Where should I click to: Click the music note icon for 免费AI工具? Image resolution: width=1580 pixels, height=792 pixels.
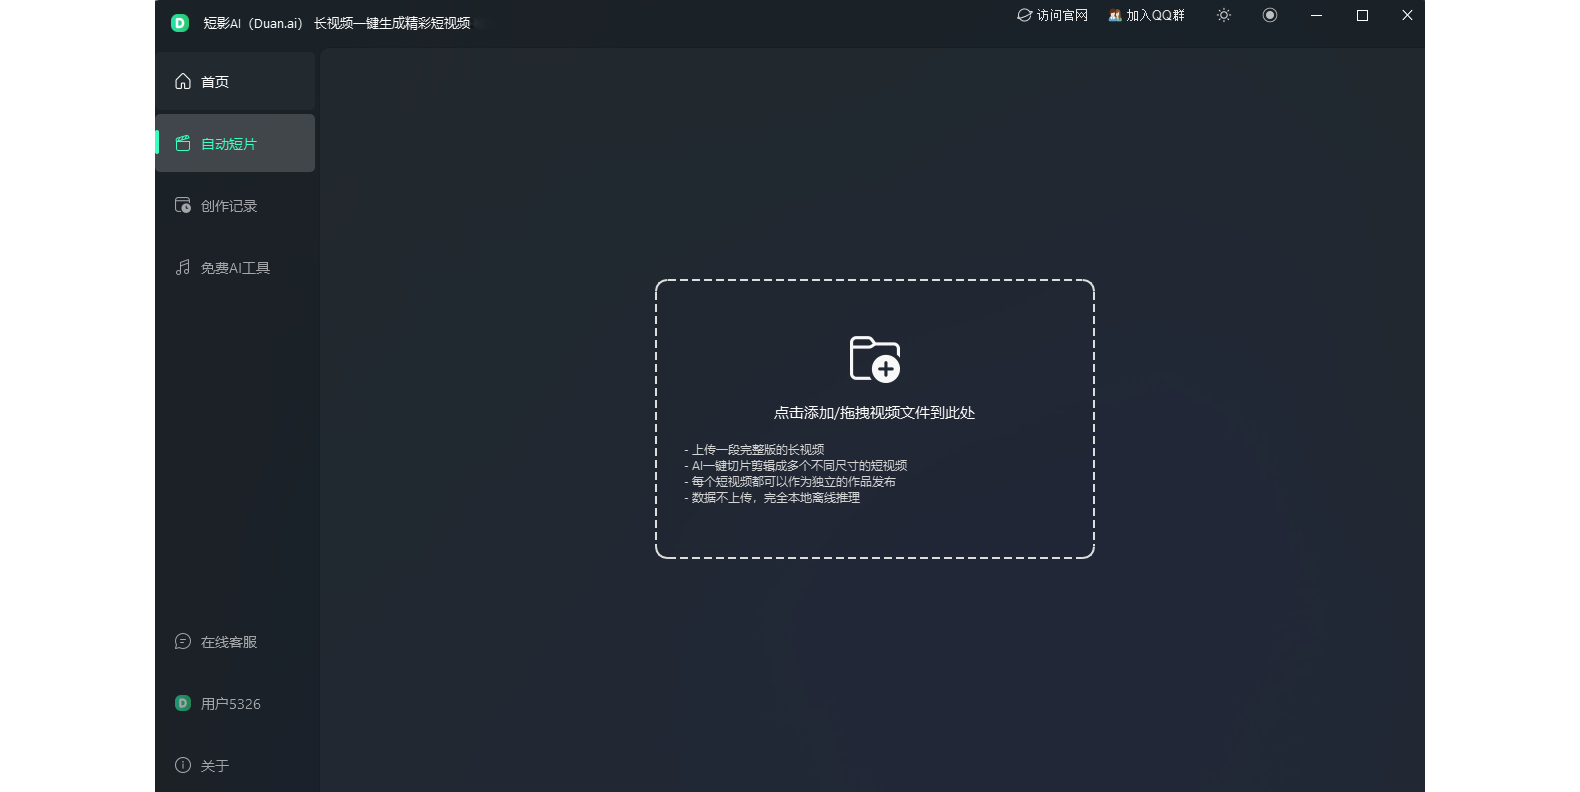(183, 267)
